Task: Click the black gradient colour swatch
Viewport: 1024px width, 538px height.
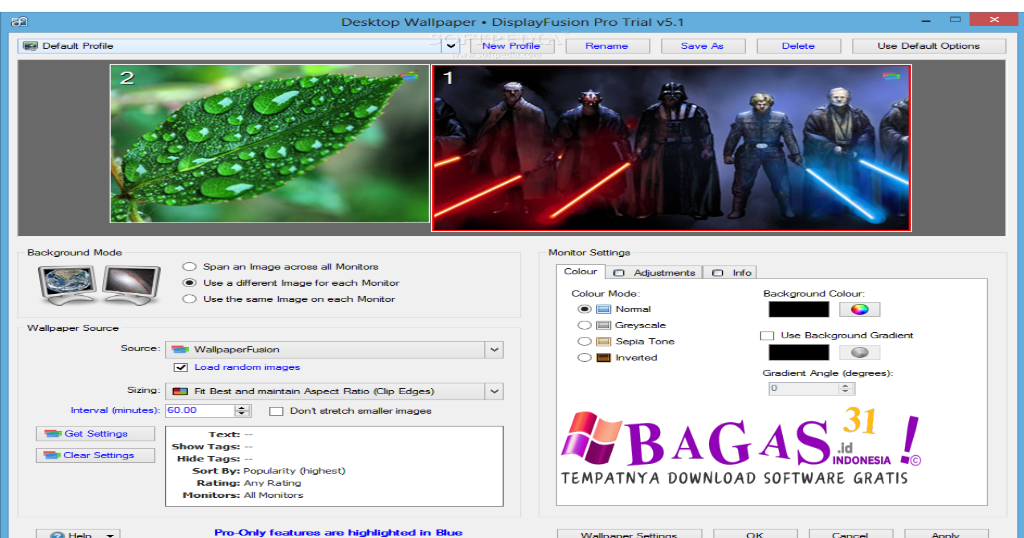Action: (x=799, y=353)
